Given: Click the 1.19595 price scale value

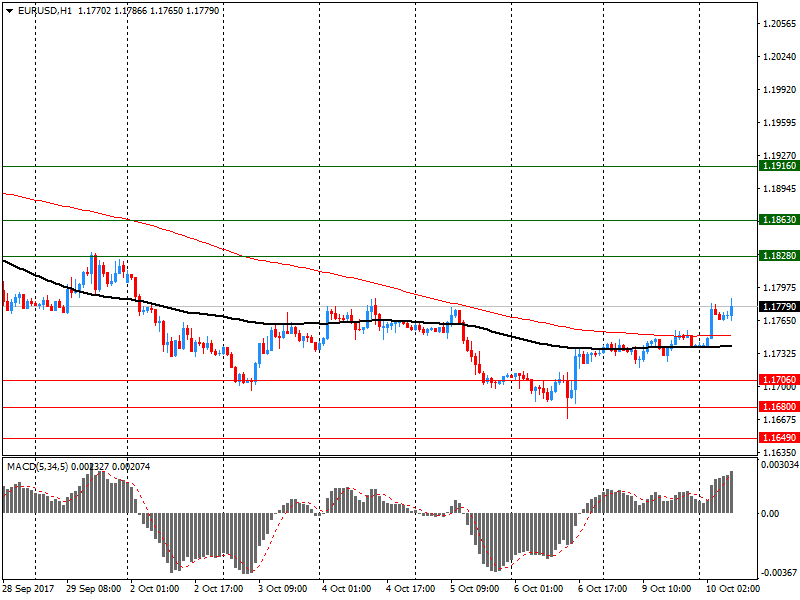Looking at the screenshot, I should [x=780, y=123].
